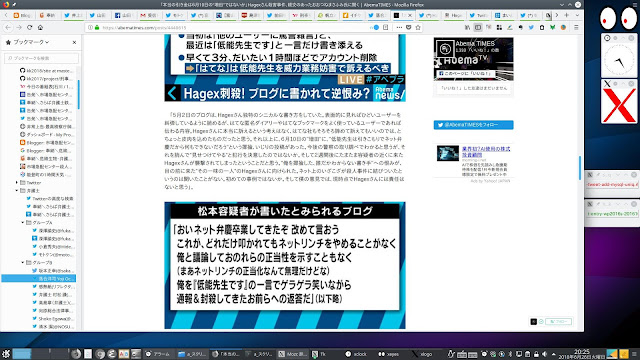640x360 pixels.
Task: Open the 'Twitterの高度な検索' bookmark
Action: 50,198
